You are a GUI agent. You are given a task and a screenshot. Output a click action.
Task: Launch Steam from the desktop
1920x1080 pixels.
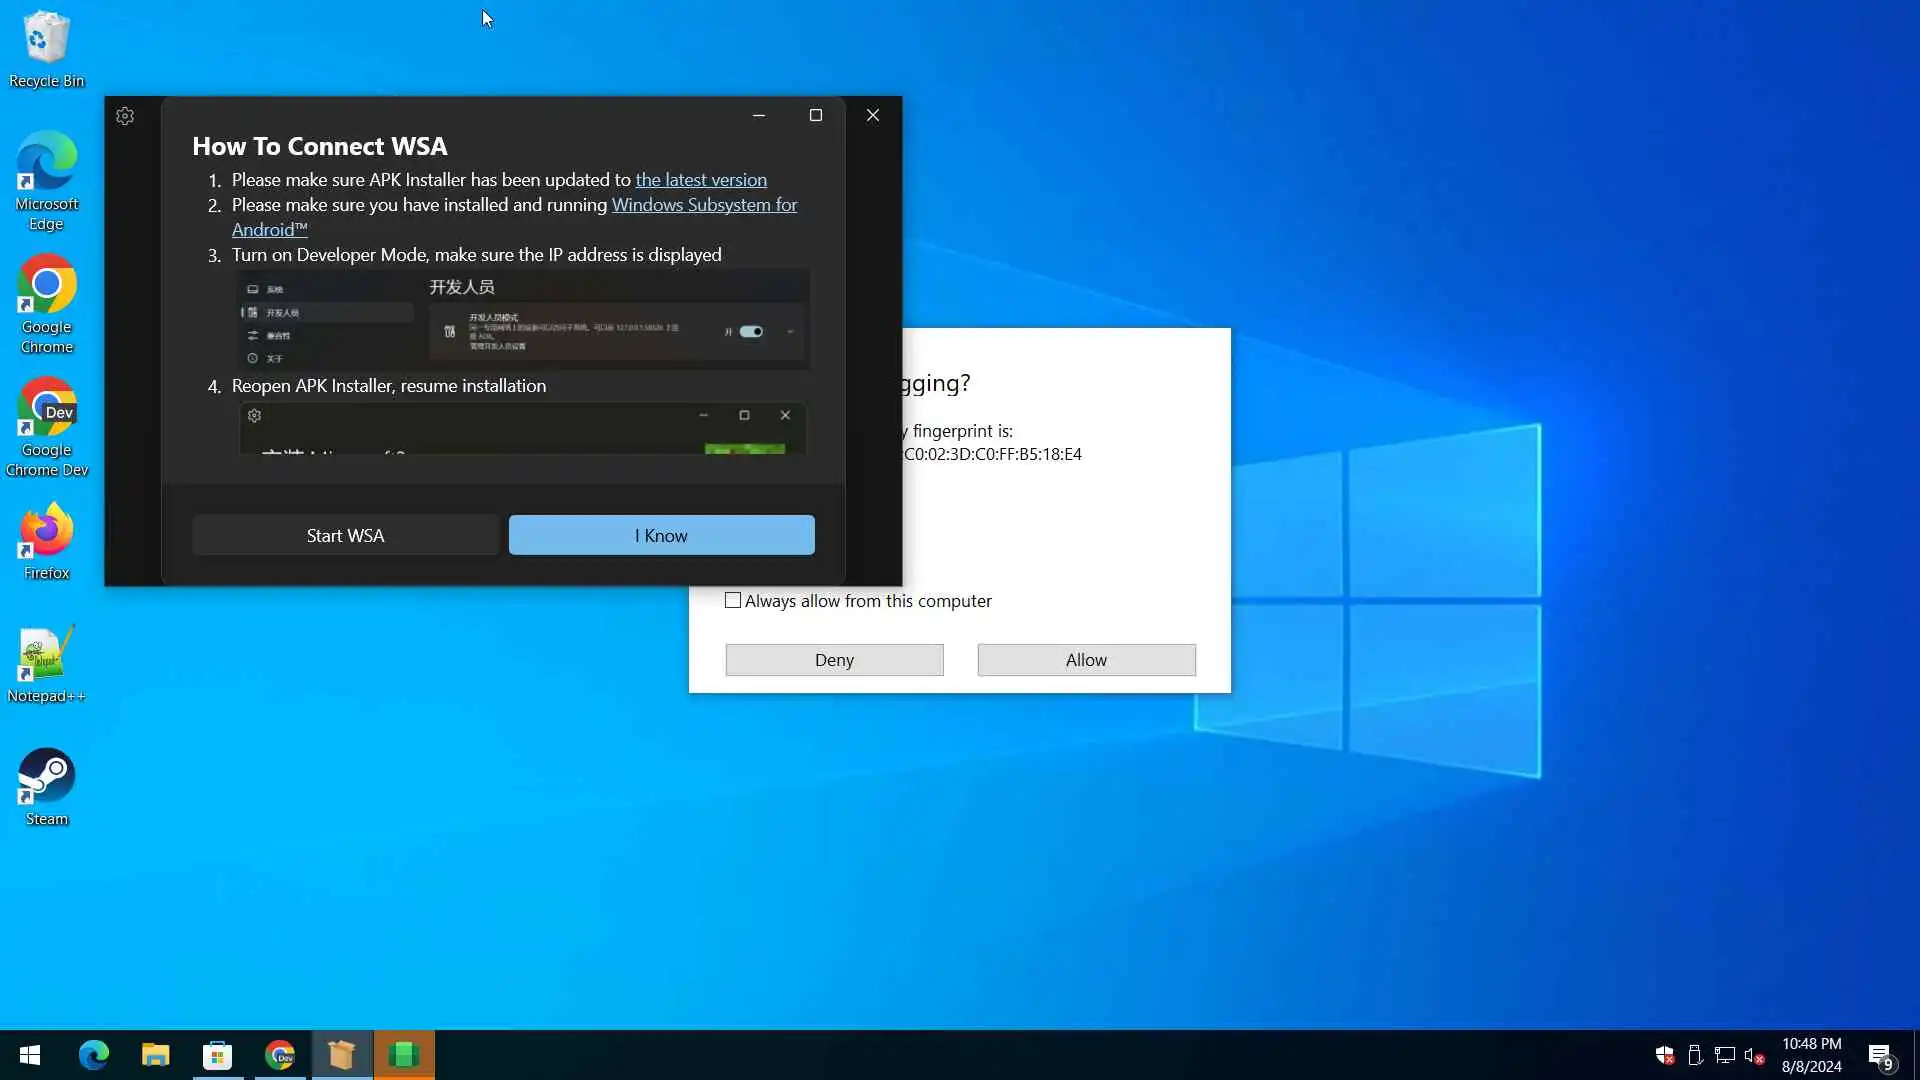(x=46, y=786)
